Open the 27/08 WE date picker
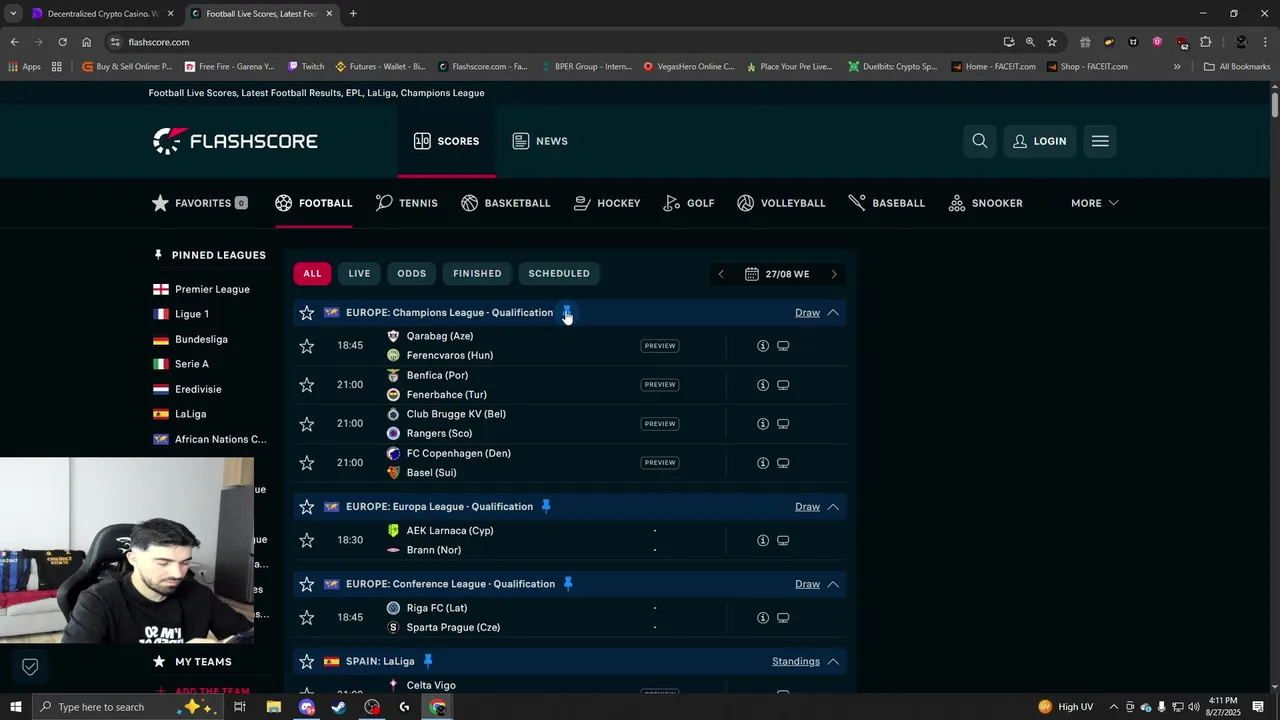 [x=778, y=274]
